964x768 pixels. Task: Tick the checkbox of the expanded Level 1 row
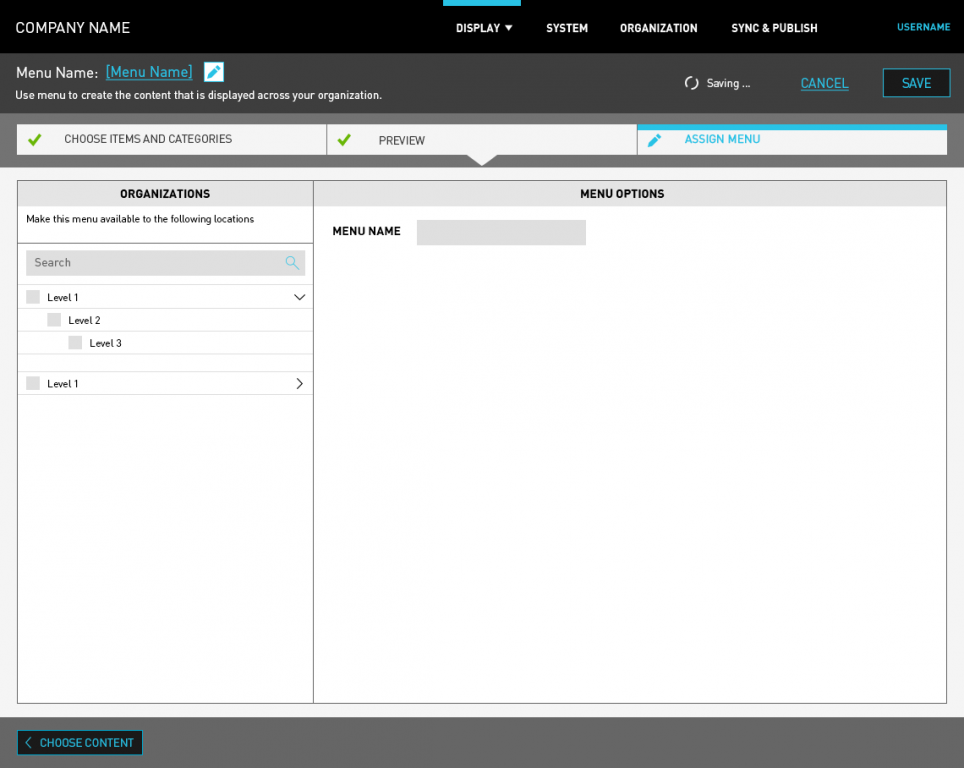click(x=33, y=297)
